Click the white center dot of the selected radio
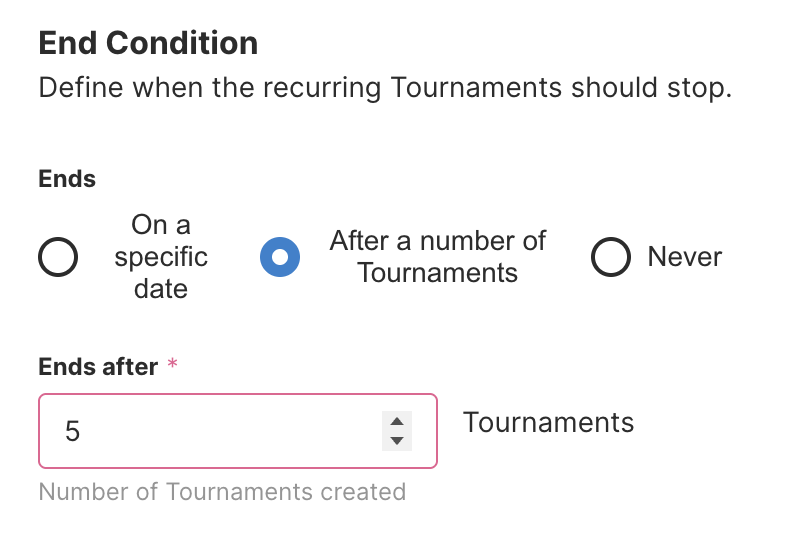 [x=280, y=257]
